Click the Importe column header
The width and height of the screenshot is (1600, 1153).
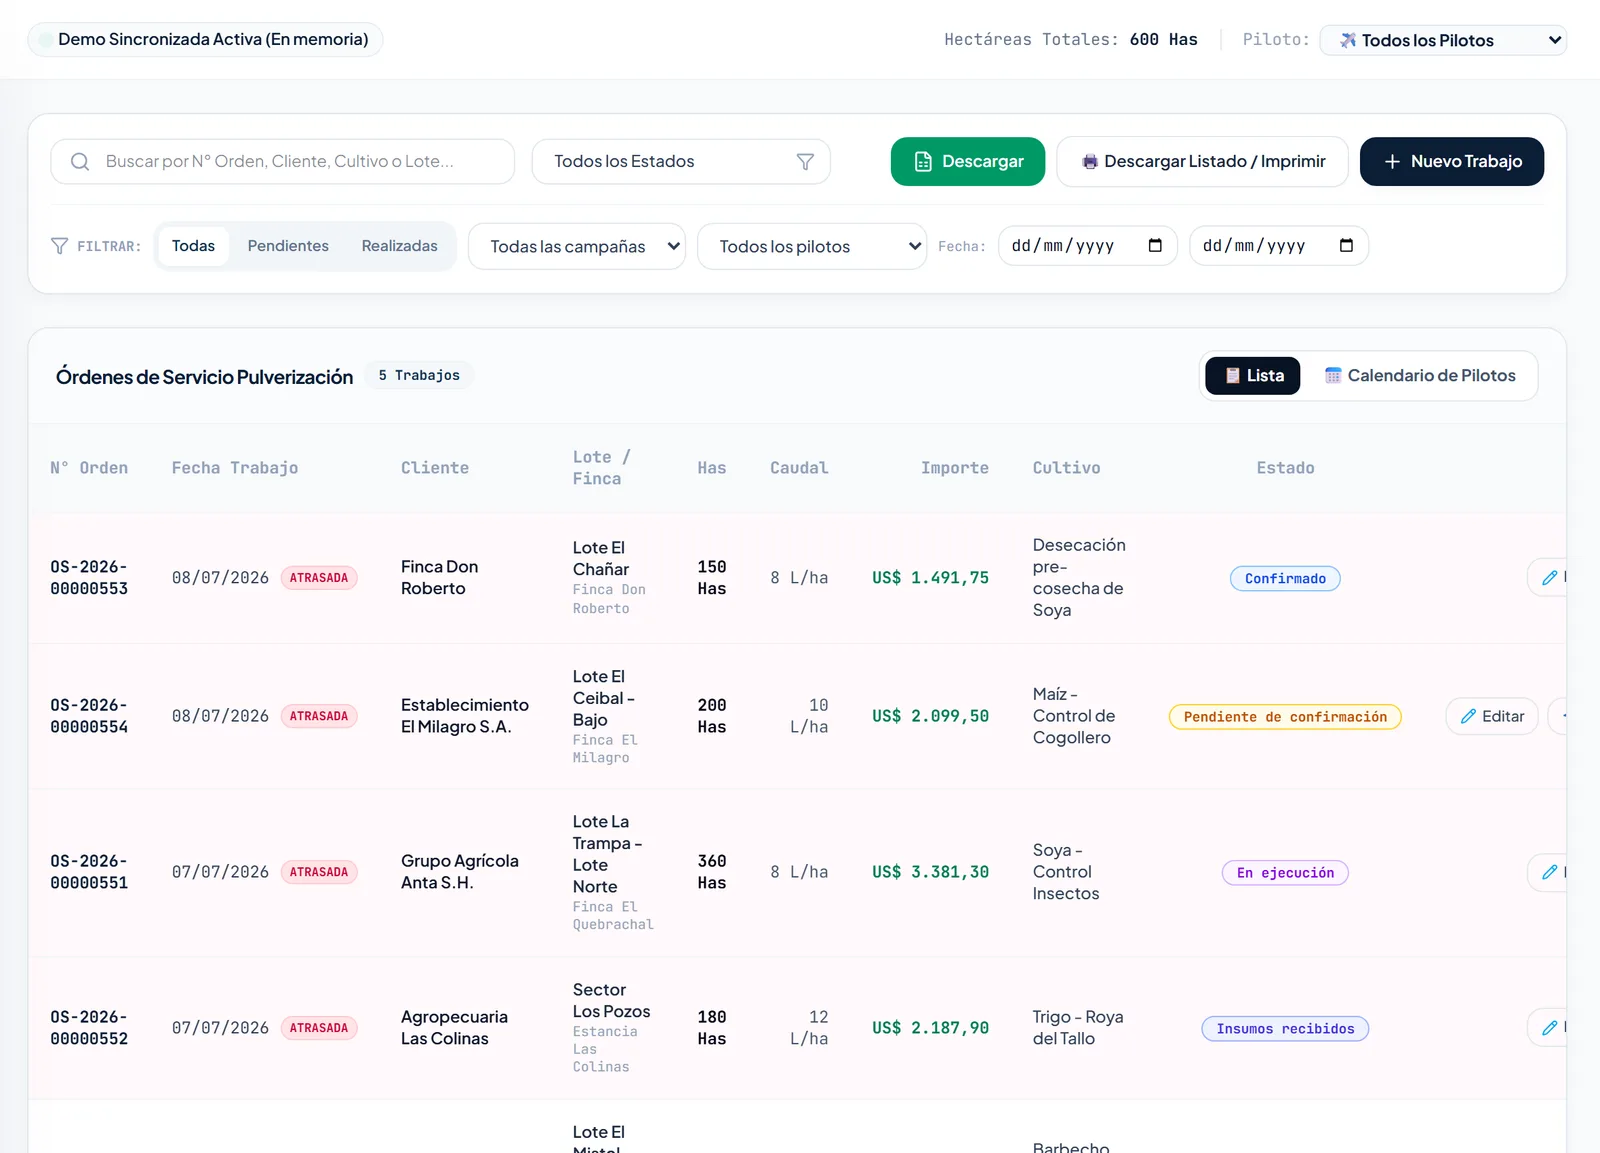(955, 468)
